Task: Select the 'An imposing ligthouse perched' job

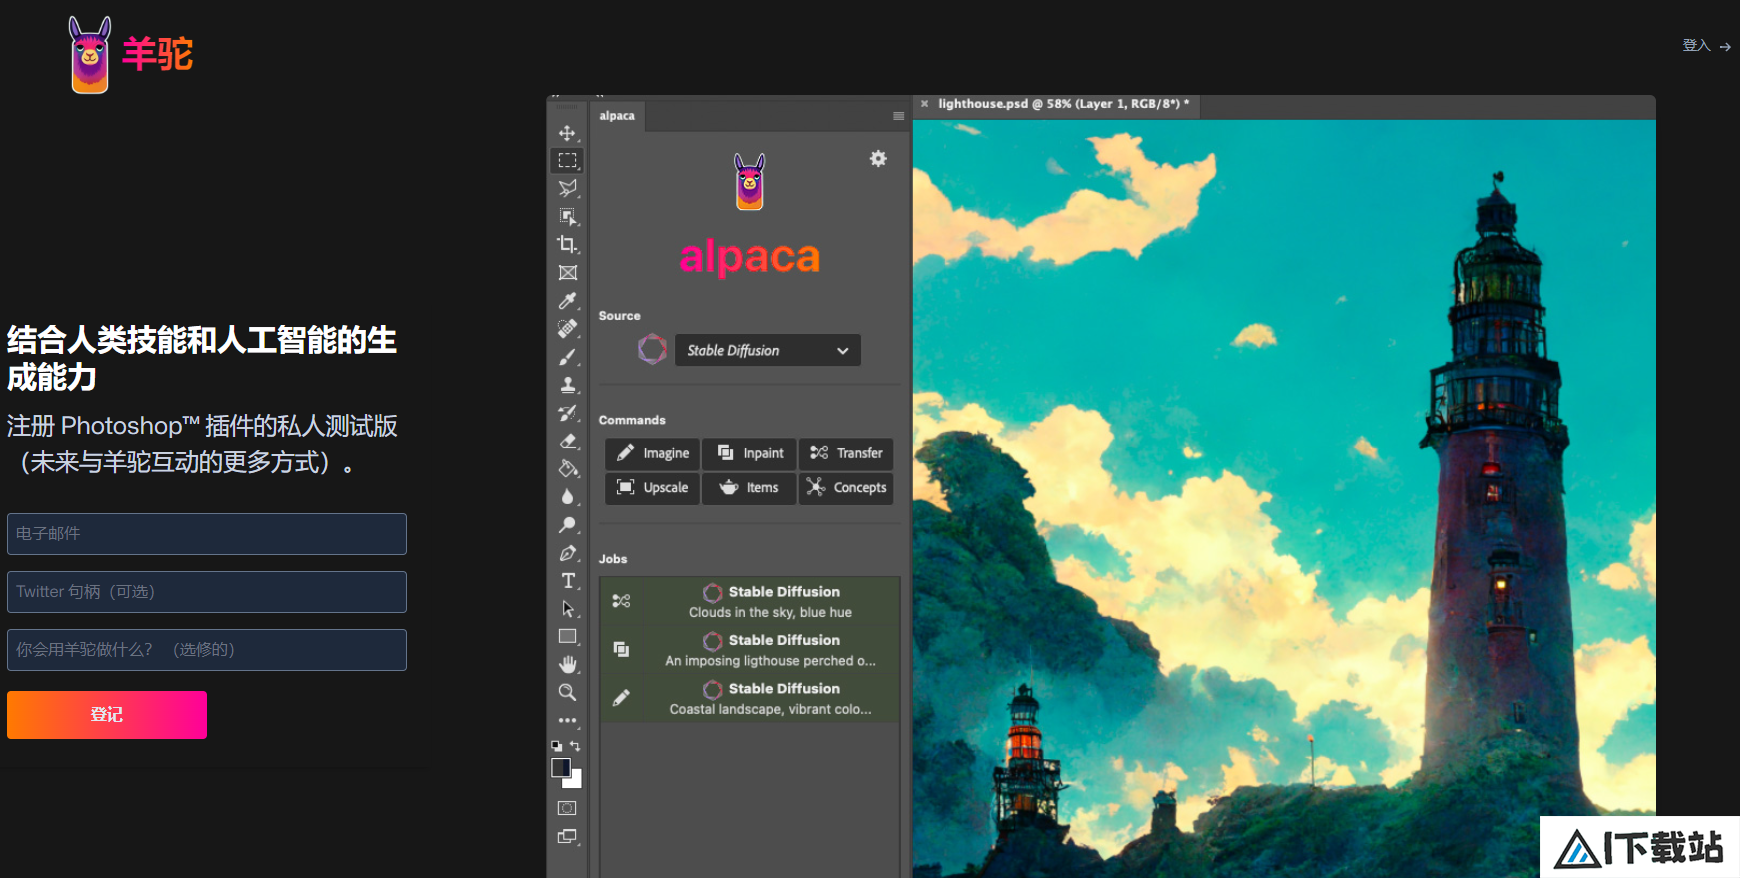Action: [750, 650]
